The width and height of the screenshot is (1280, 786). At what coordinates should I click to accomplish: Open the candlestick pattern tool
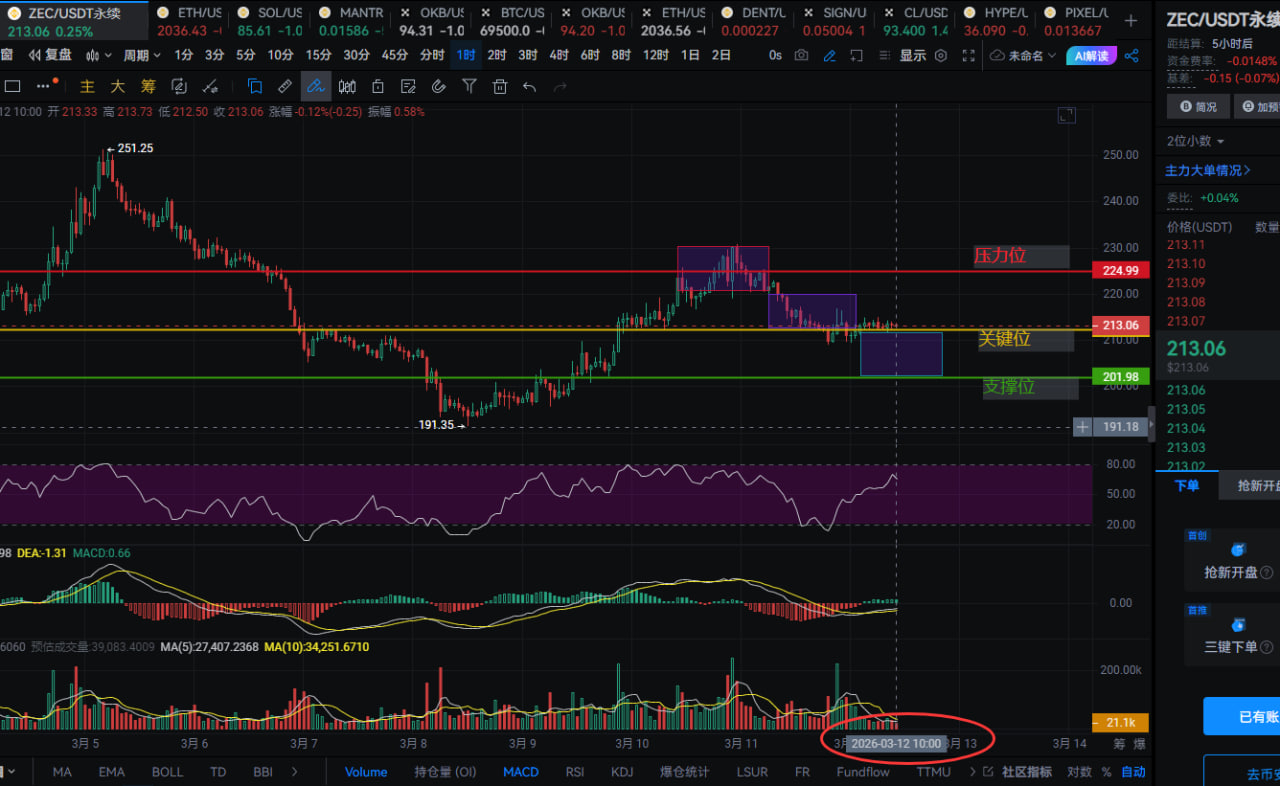346,87
